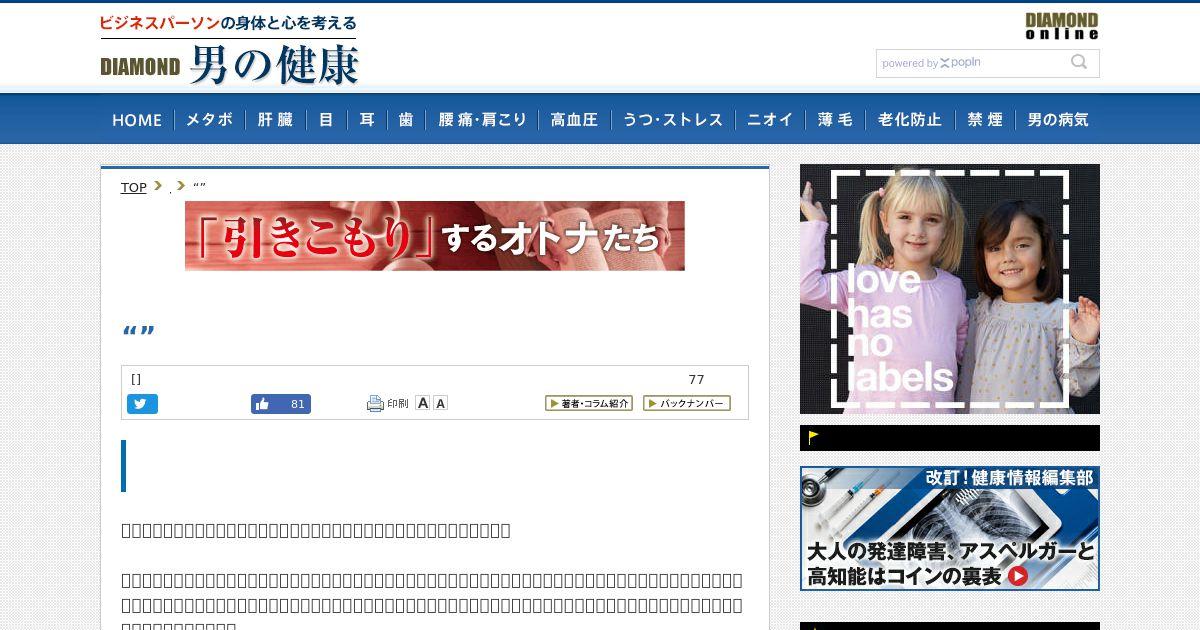Open the HOME menu item

point(137,119)
